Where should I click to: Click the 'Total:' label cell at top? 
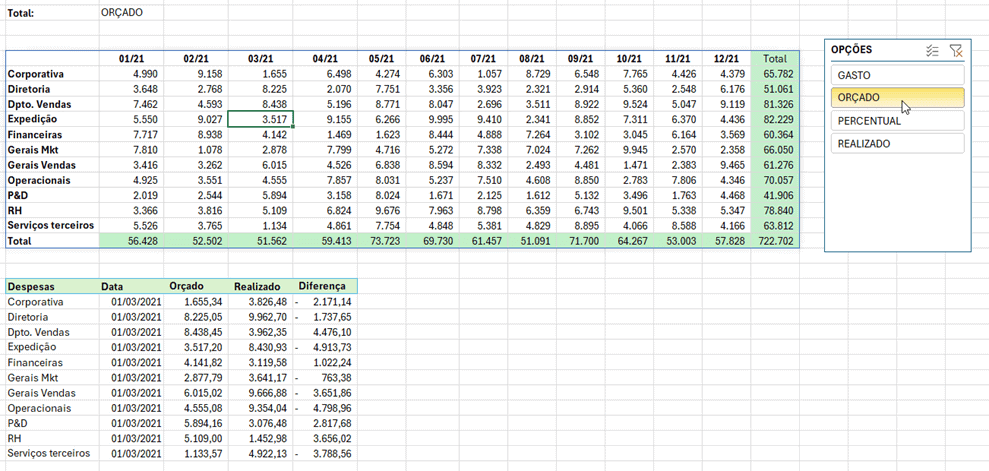pos(52,13)
